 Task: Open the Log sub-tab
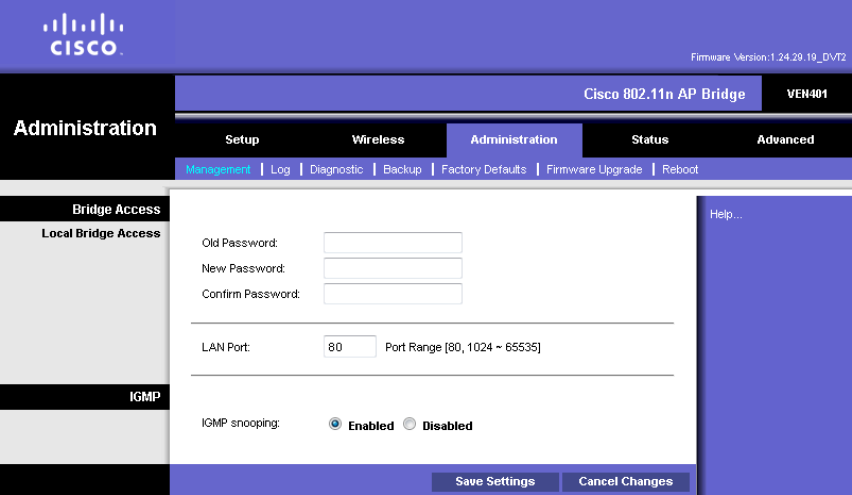click(x=280, y=170)
